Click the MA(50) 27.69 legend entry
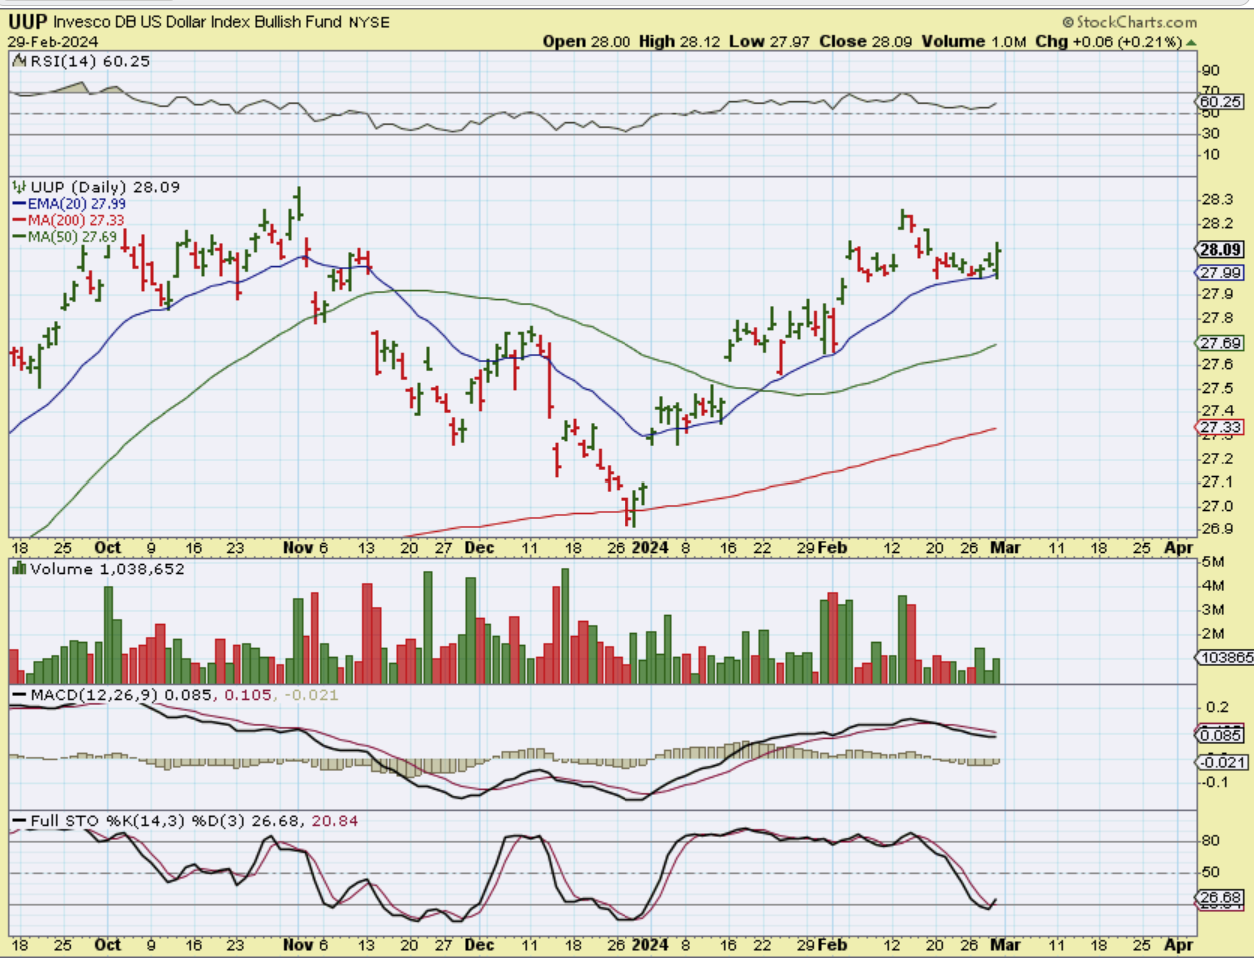Image resolution: width=1254 pixels, height=960 pixels. pos(65,237)
